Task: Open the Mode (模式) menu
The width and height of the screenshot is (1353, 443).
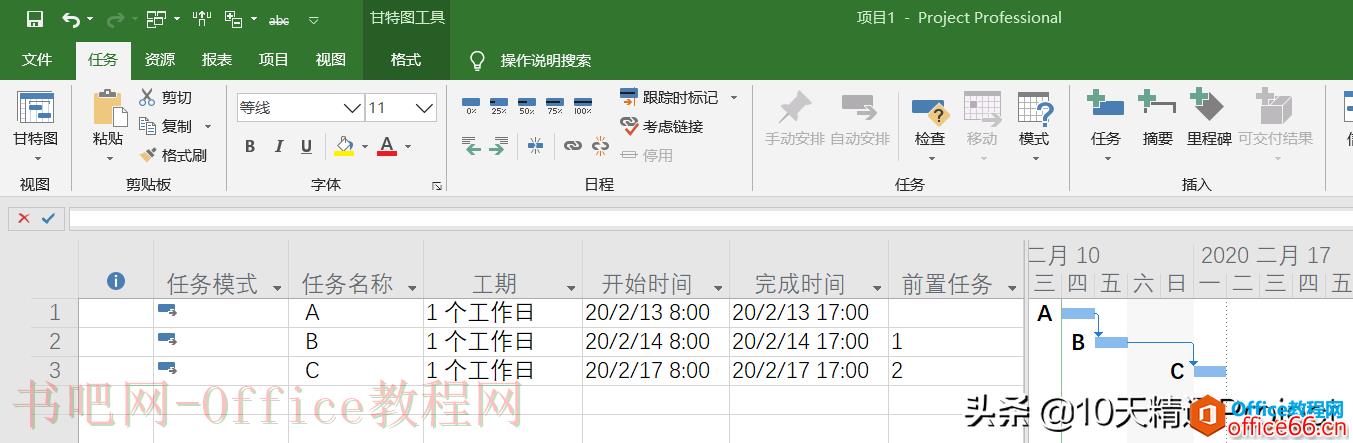Action: coord(1034,126)
